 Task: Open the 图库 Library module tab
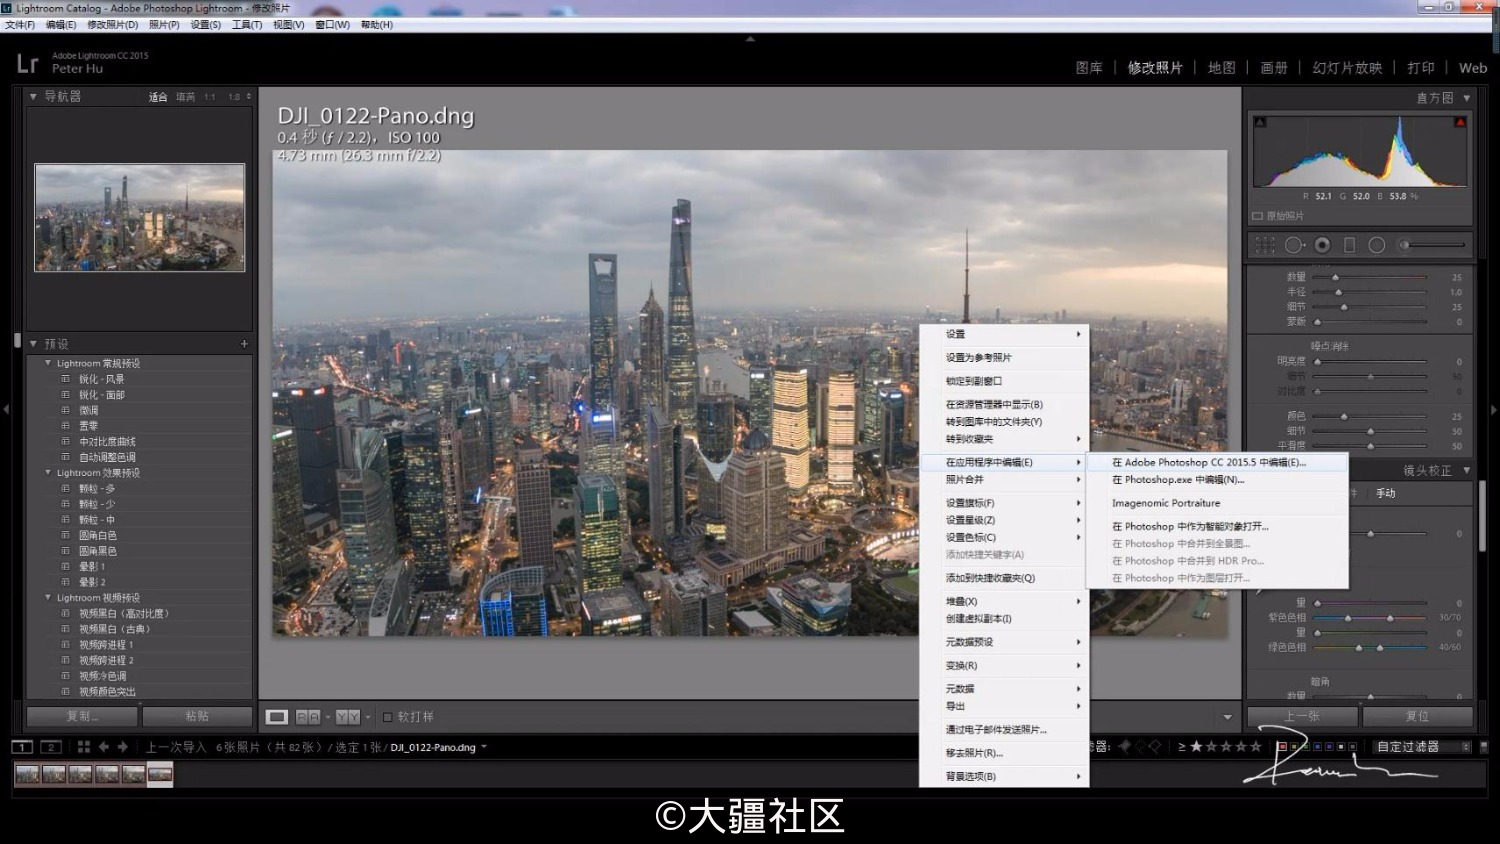1089,68
